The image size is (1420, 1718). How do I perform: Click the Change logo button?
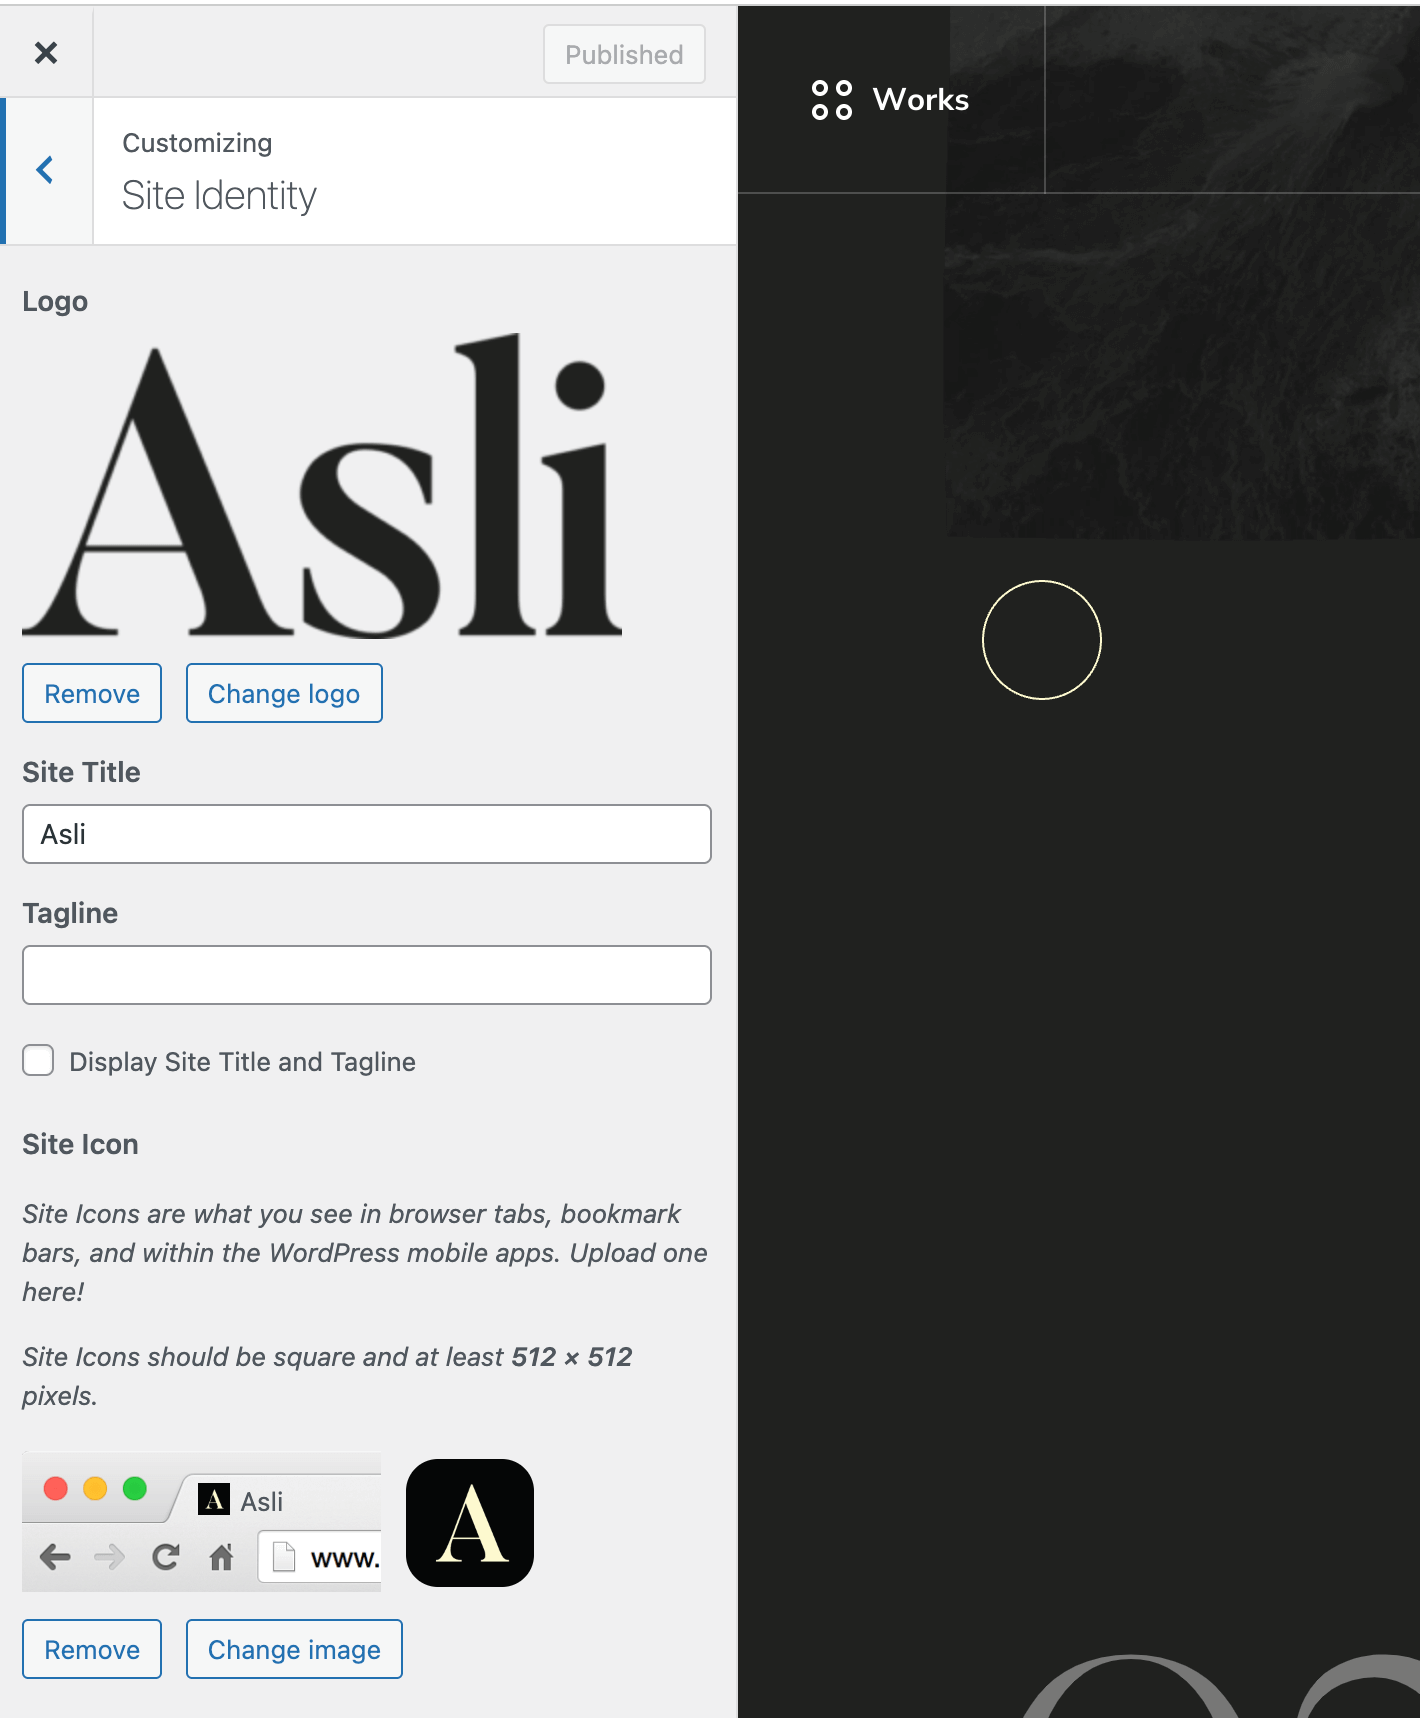click(x=284, y=693)
